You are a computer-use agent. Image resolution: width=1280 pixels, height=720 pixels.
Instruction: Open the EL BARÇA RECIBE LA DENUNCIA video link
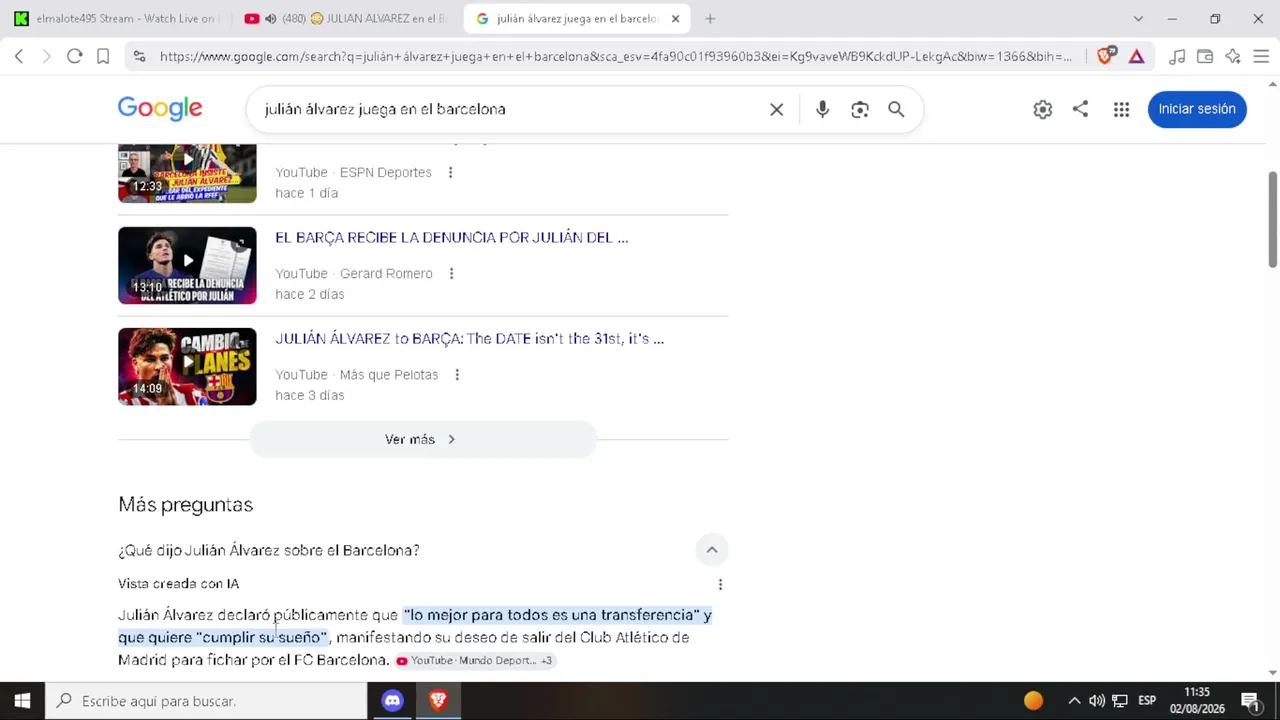click(x=452, y=238)
